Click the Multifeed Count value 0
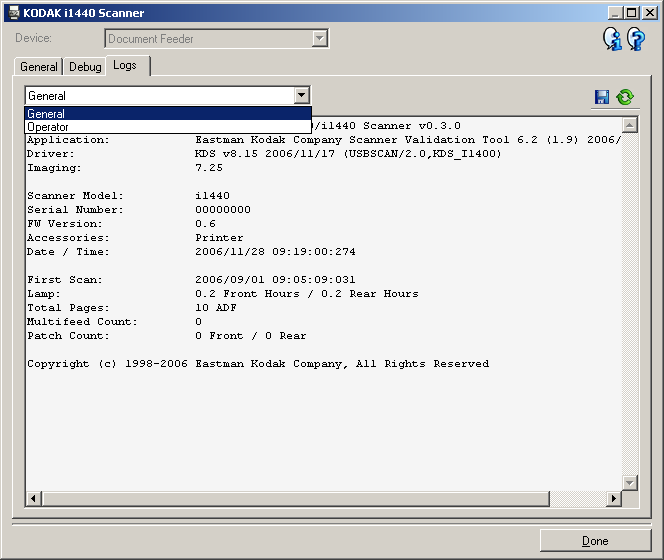Screen dimensions: 664x560 198,322
